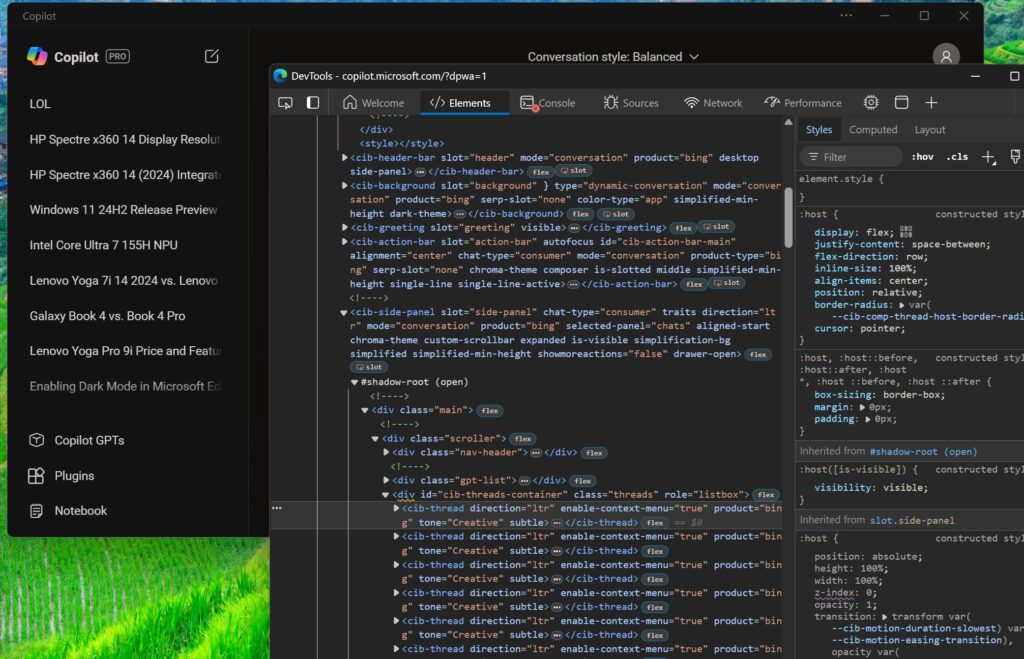This screenshot has width=1024, height=659.
Task: Open the Copilot GPTs link
Action: coord(89,440)
